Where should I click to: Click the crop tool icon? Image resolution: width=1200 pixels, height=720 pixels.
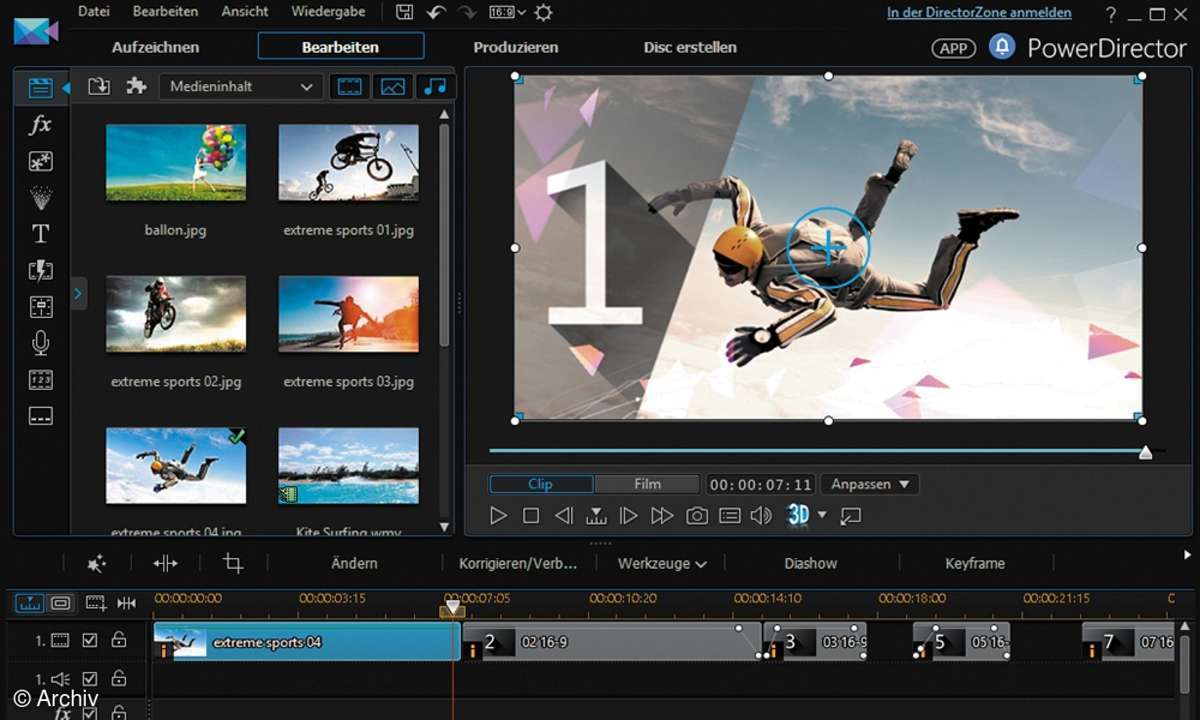(233, 564)
